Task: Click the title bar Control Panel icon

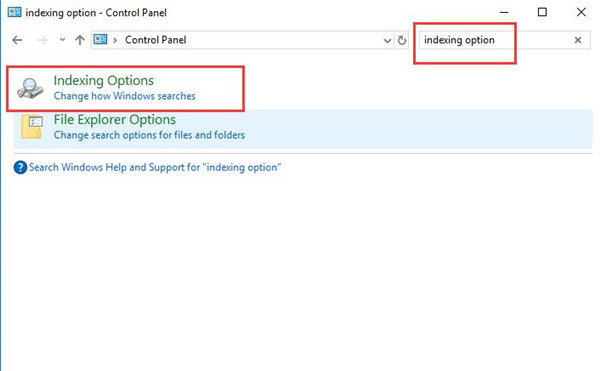Action: [15, 12]
